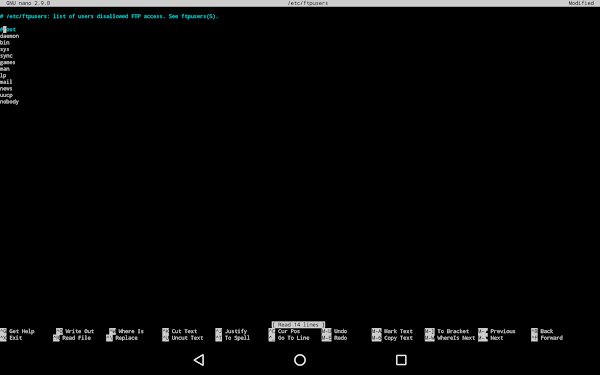Tap the Android Recents square button
Screen dimensions: 600x375
tap(401, 360)
